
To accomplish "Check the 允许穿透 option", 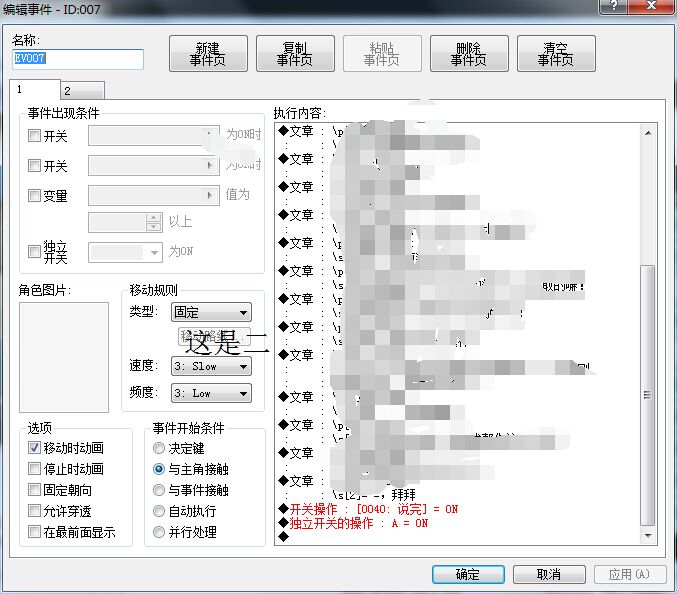I will tap(34, 511).
